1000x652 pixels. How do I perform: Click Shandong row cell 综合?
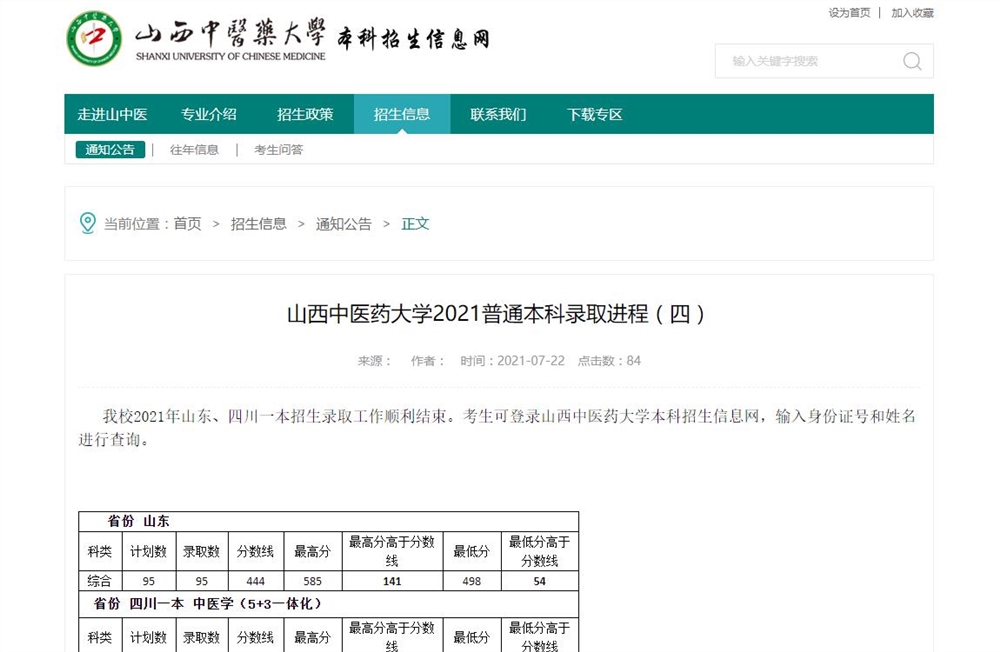[99, 581]
